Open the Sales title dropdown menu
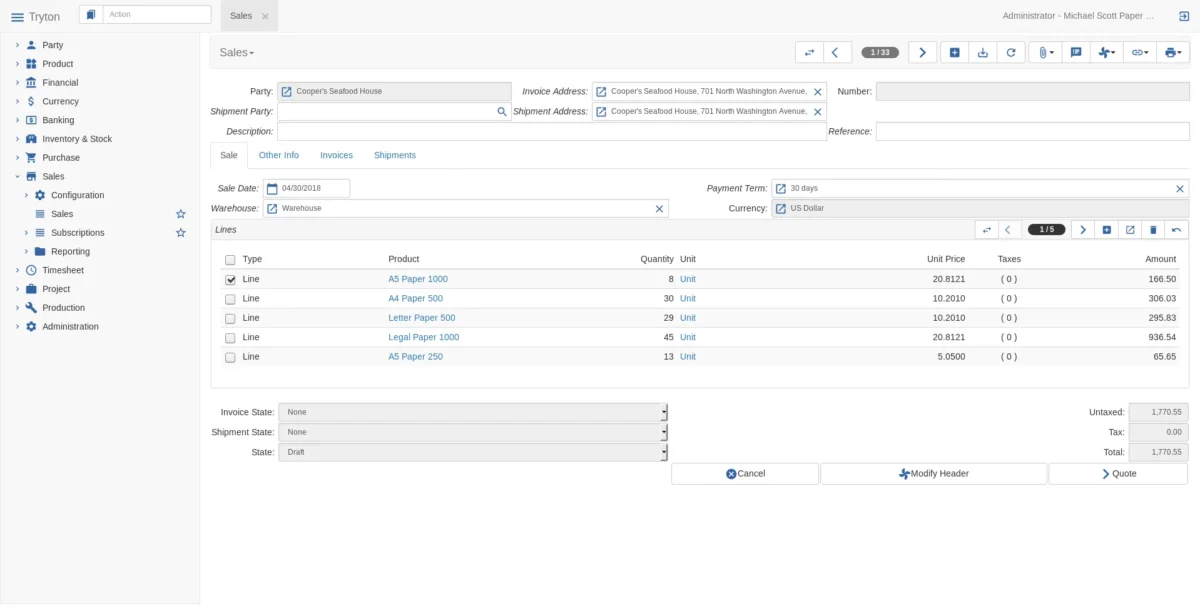This screenshot has height=616, width=1200. pyautogui.click(x=237, y=52)
